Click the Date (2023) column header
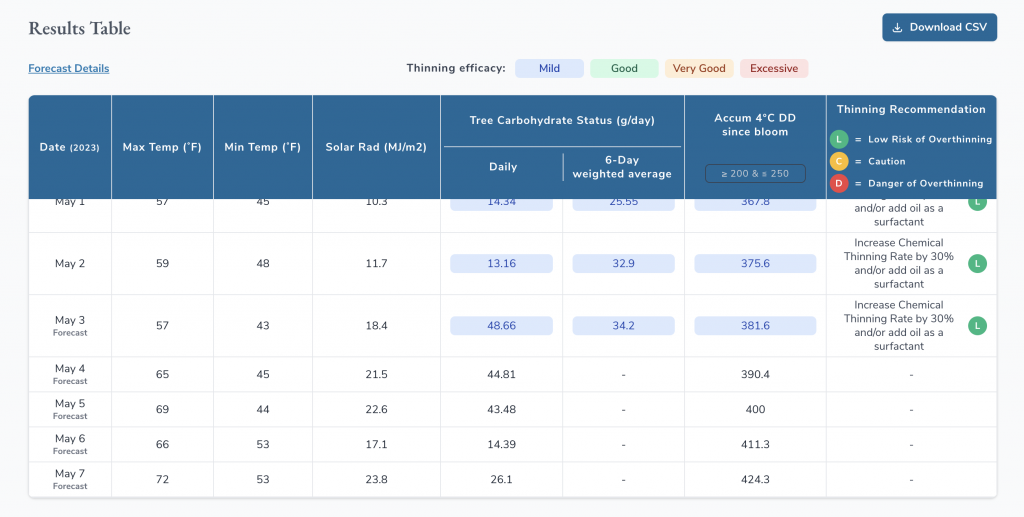Viewport: 1024px width, 517px height. pyautogui.click(x=70, y=147)
